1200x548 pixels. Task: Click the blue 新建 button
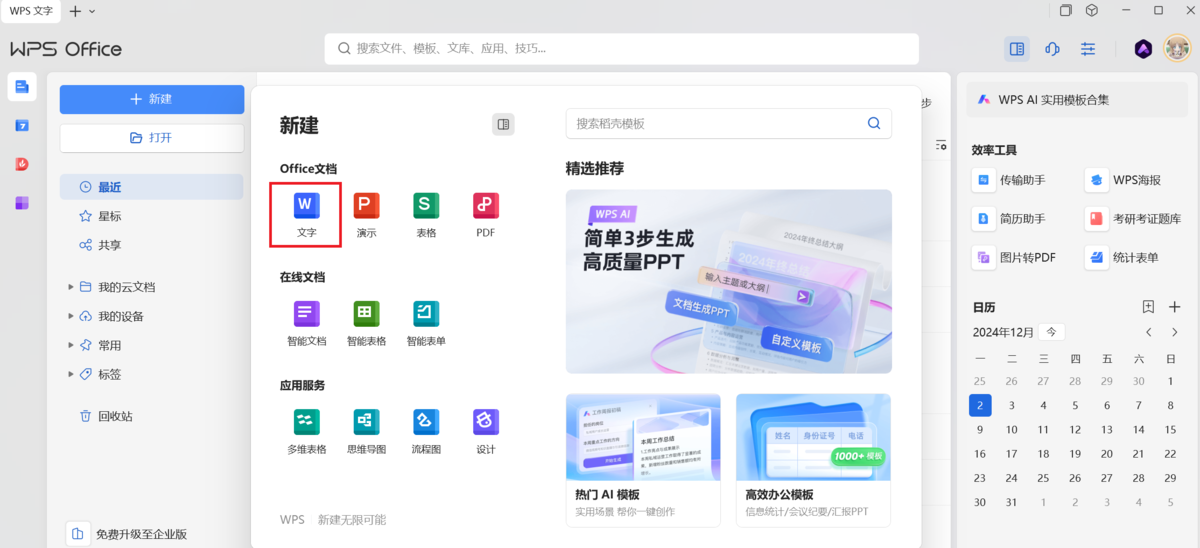coord(152,99)
